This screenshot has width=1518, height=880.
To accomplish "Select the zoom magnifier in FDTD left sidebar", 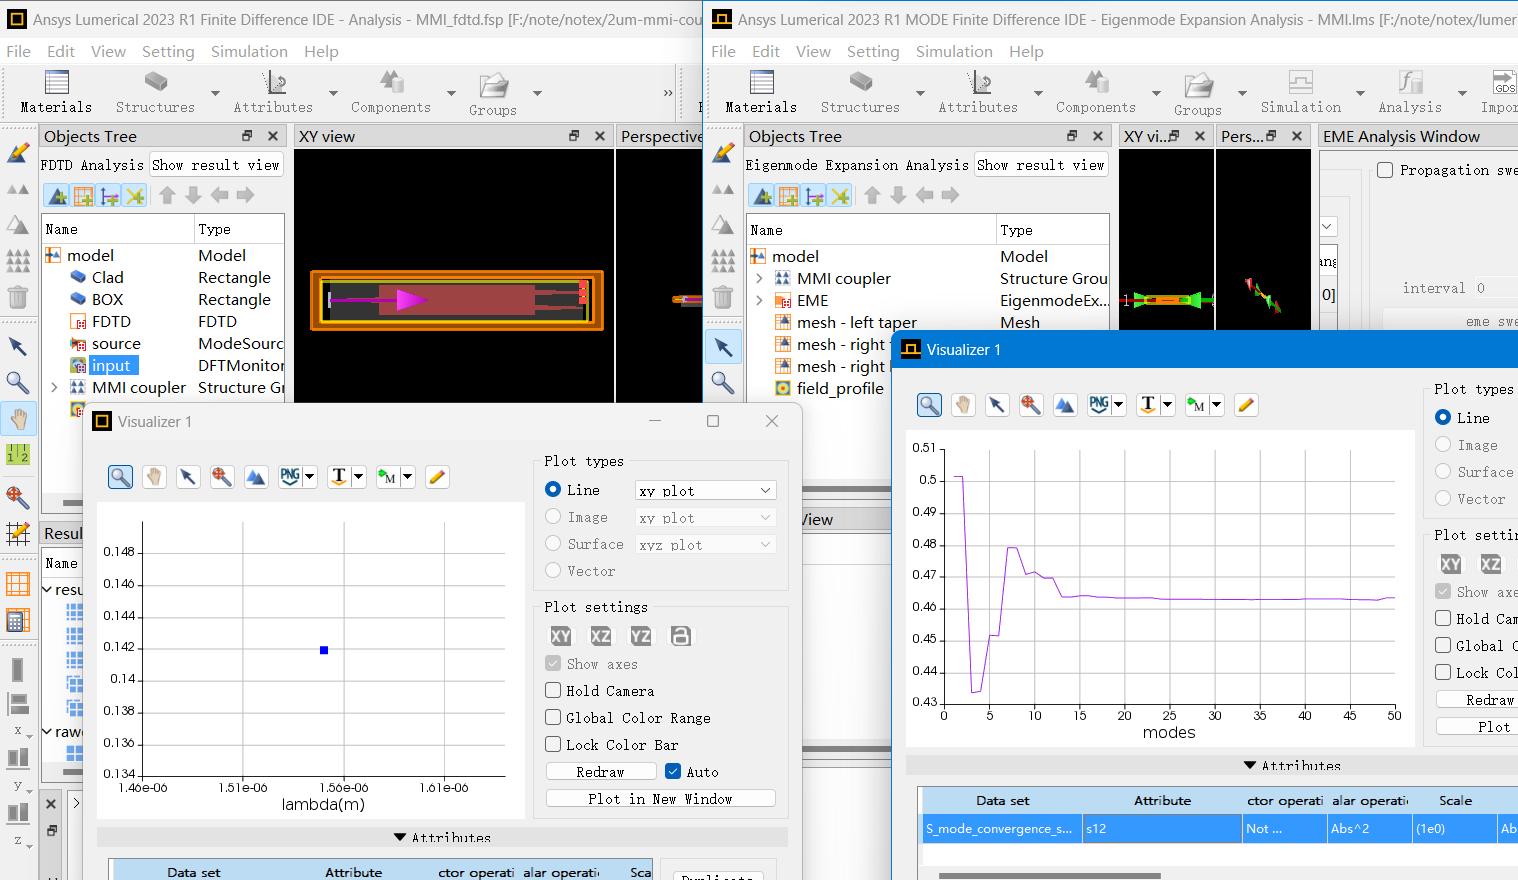I will coord(18,382).
